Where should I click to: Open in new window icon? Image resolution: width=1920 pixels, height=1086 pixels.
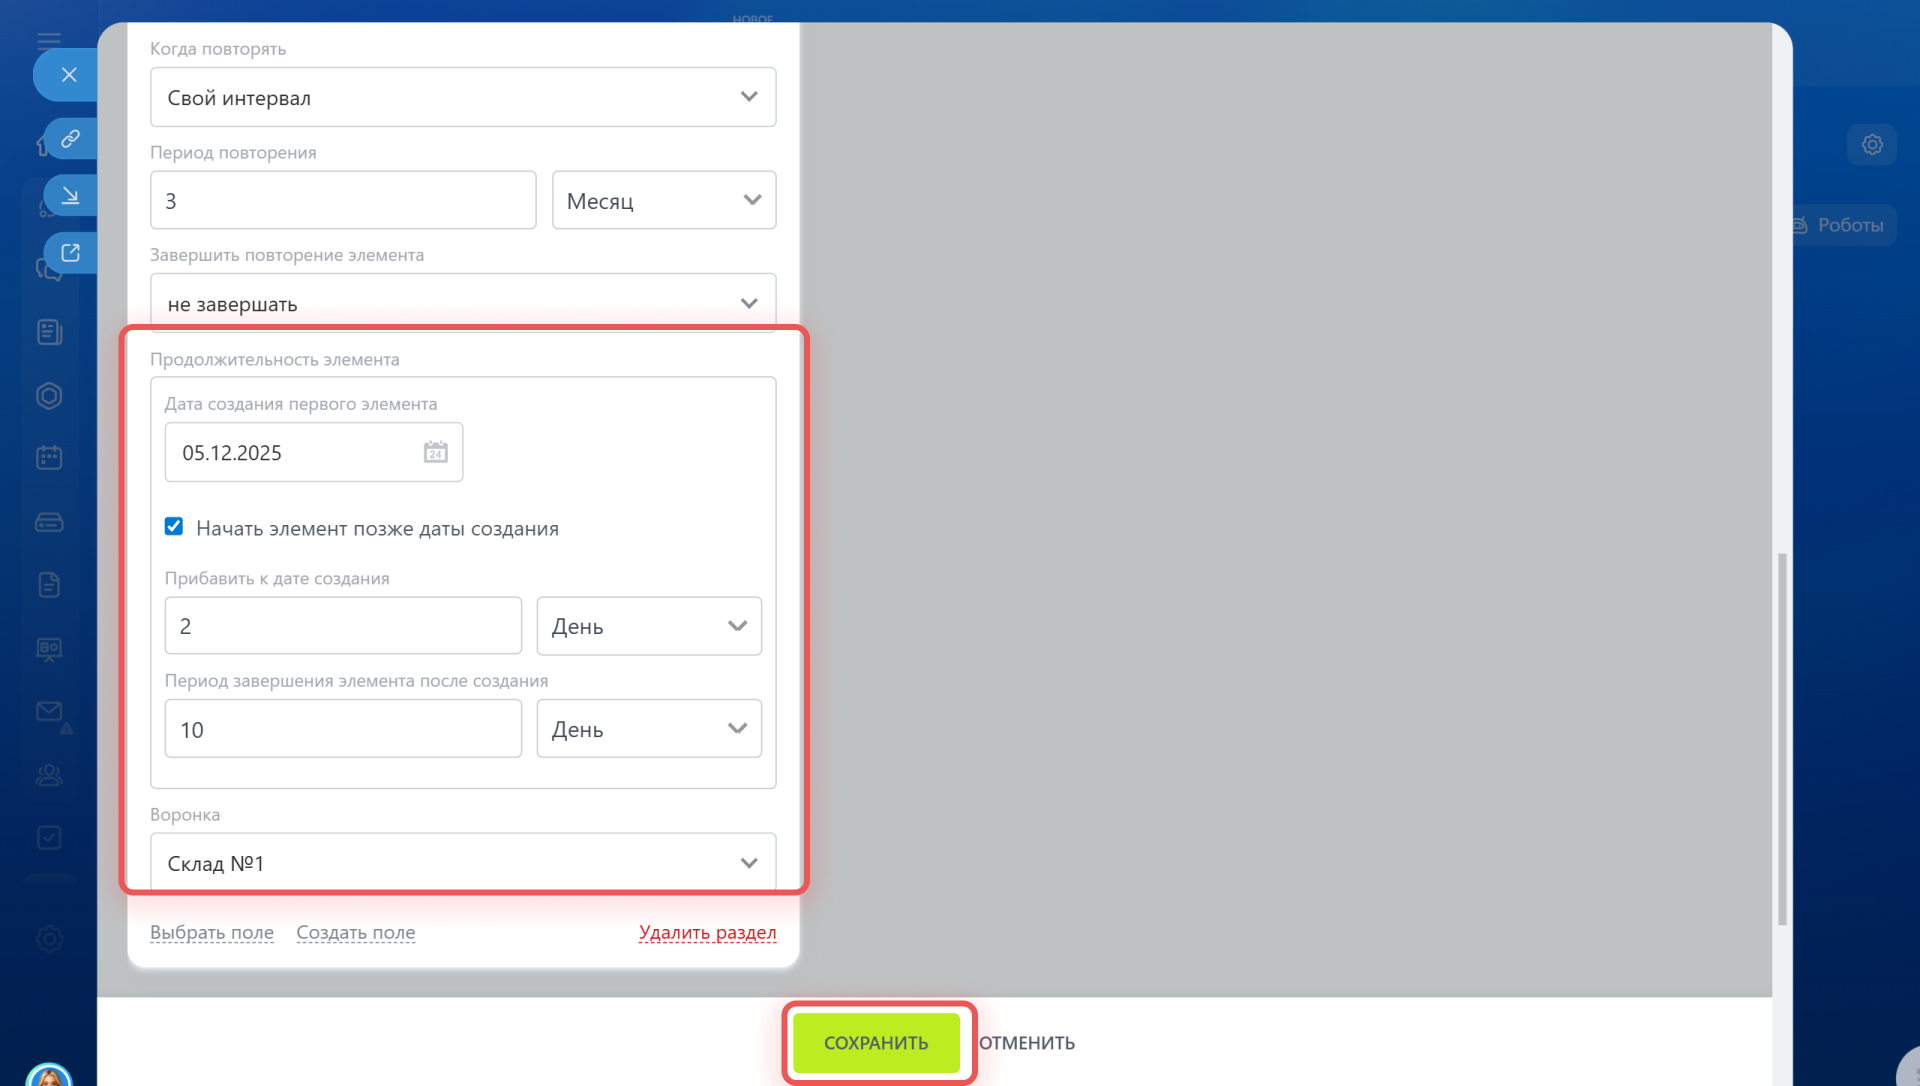click(x=70, y=253)
